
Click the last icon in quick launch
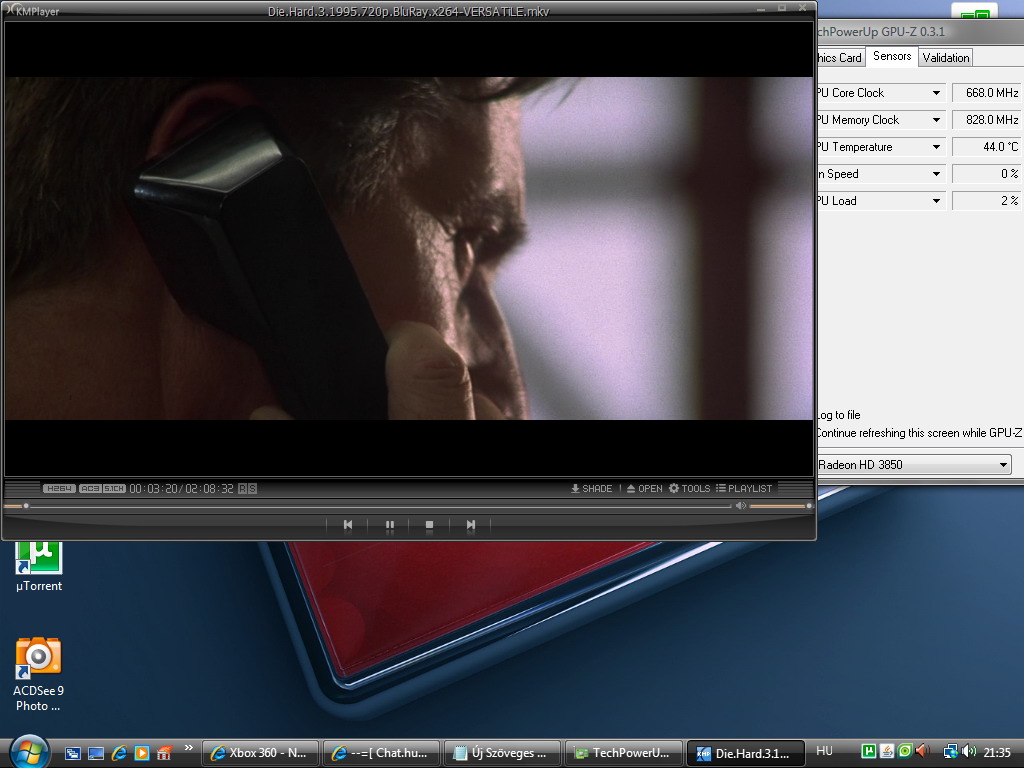coord(164,753)
